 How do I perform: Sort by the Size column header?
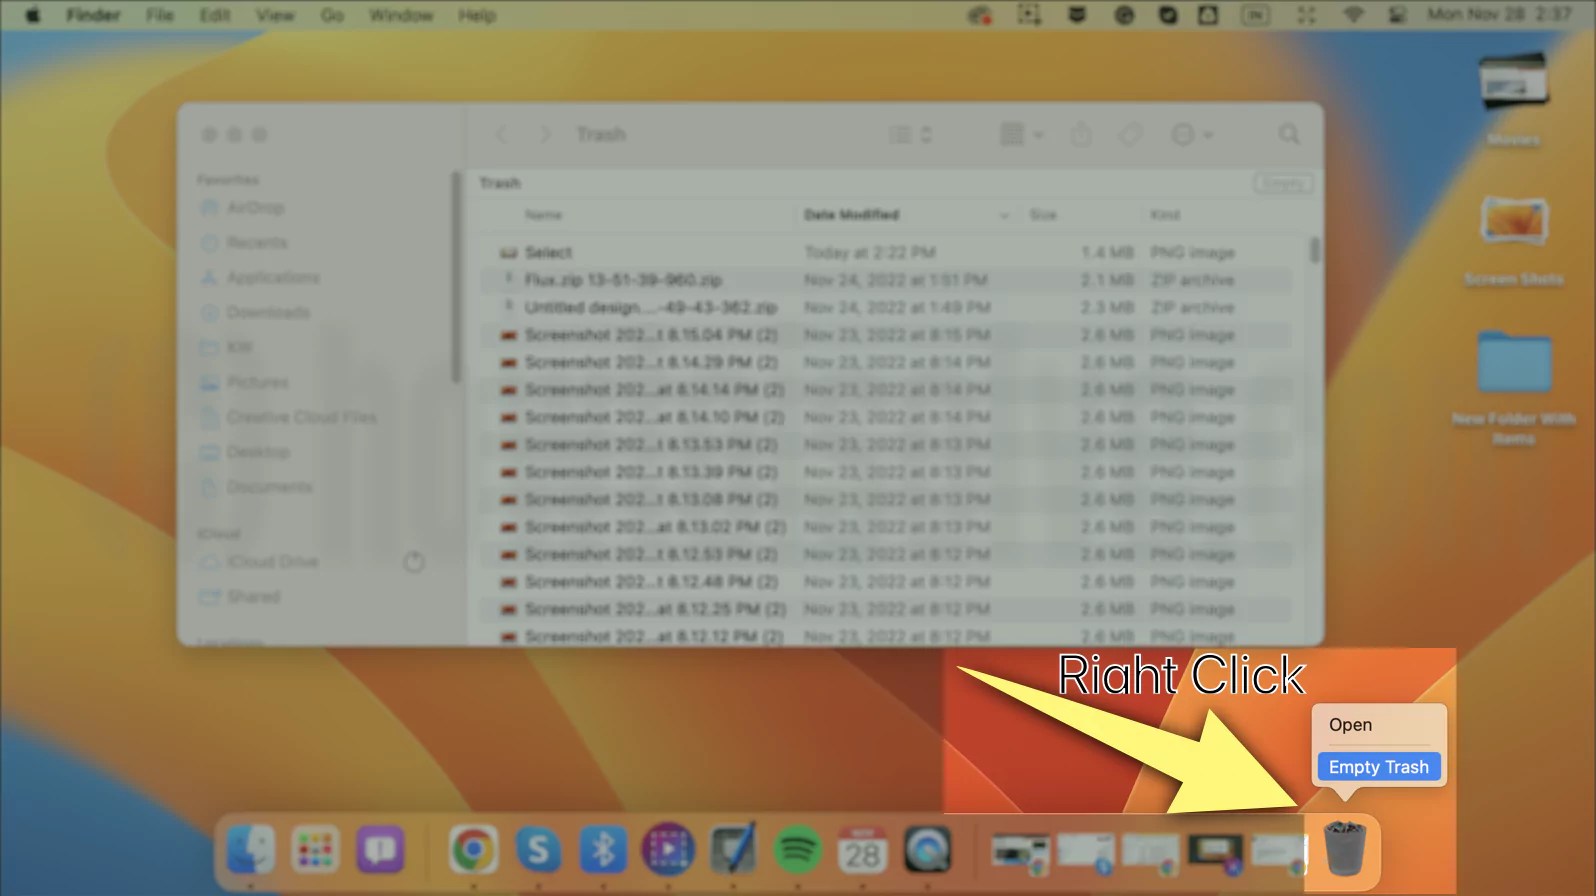click(x=1043, y=215)
